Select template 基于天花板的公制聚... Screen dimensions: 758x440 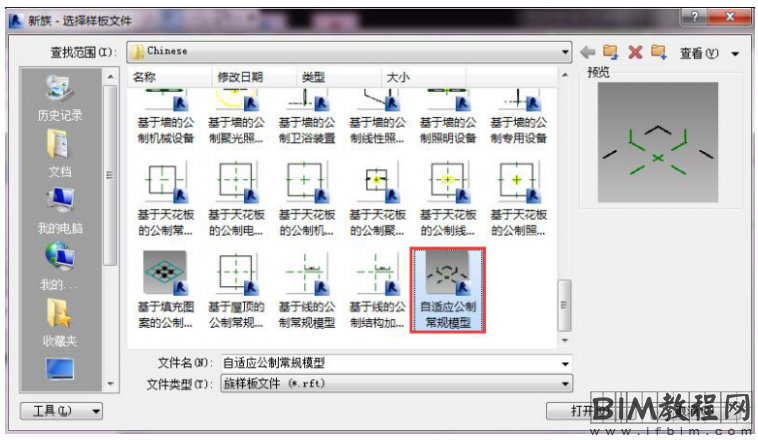pyautogui.click(x=378, y=199)
